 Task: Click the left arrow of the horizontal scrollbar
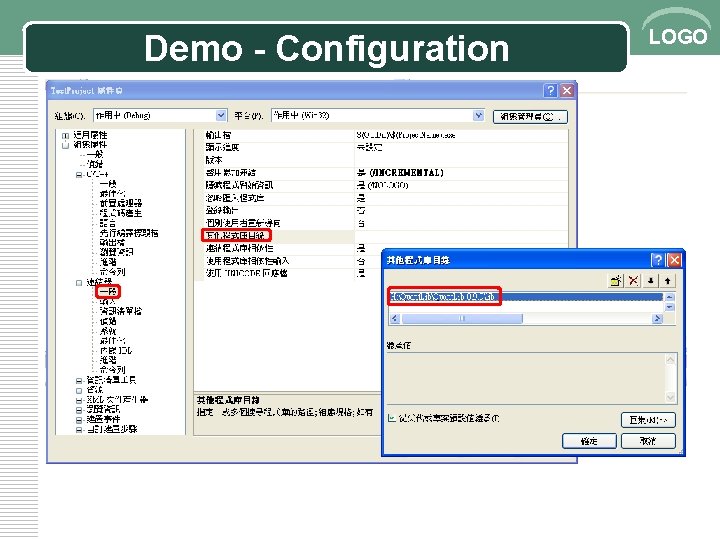[x=395, y=318]
